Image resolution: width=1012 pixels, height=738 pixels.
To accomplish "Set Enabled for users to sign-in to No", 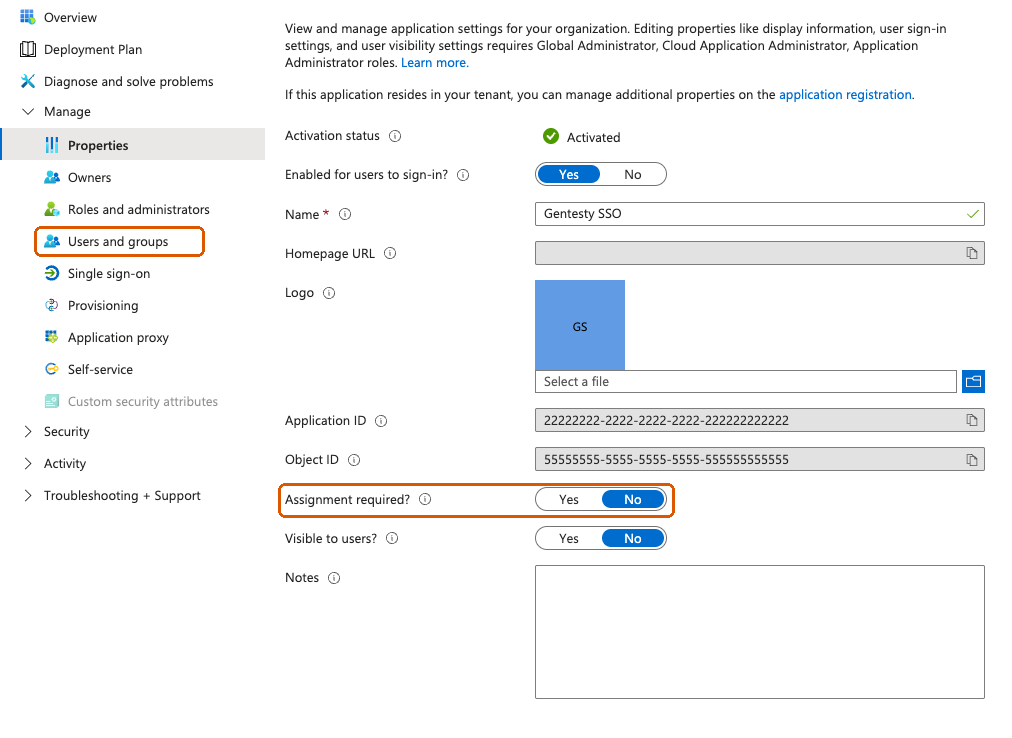I will point(632,174).
